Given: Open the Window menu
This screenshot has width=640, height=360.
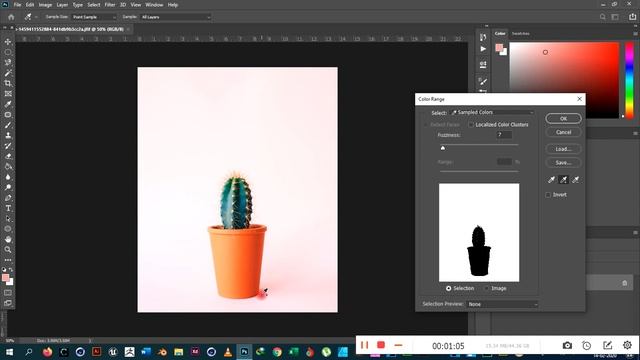Looking at the screenshot, I should tap(154, 5).
